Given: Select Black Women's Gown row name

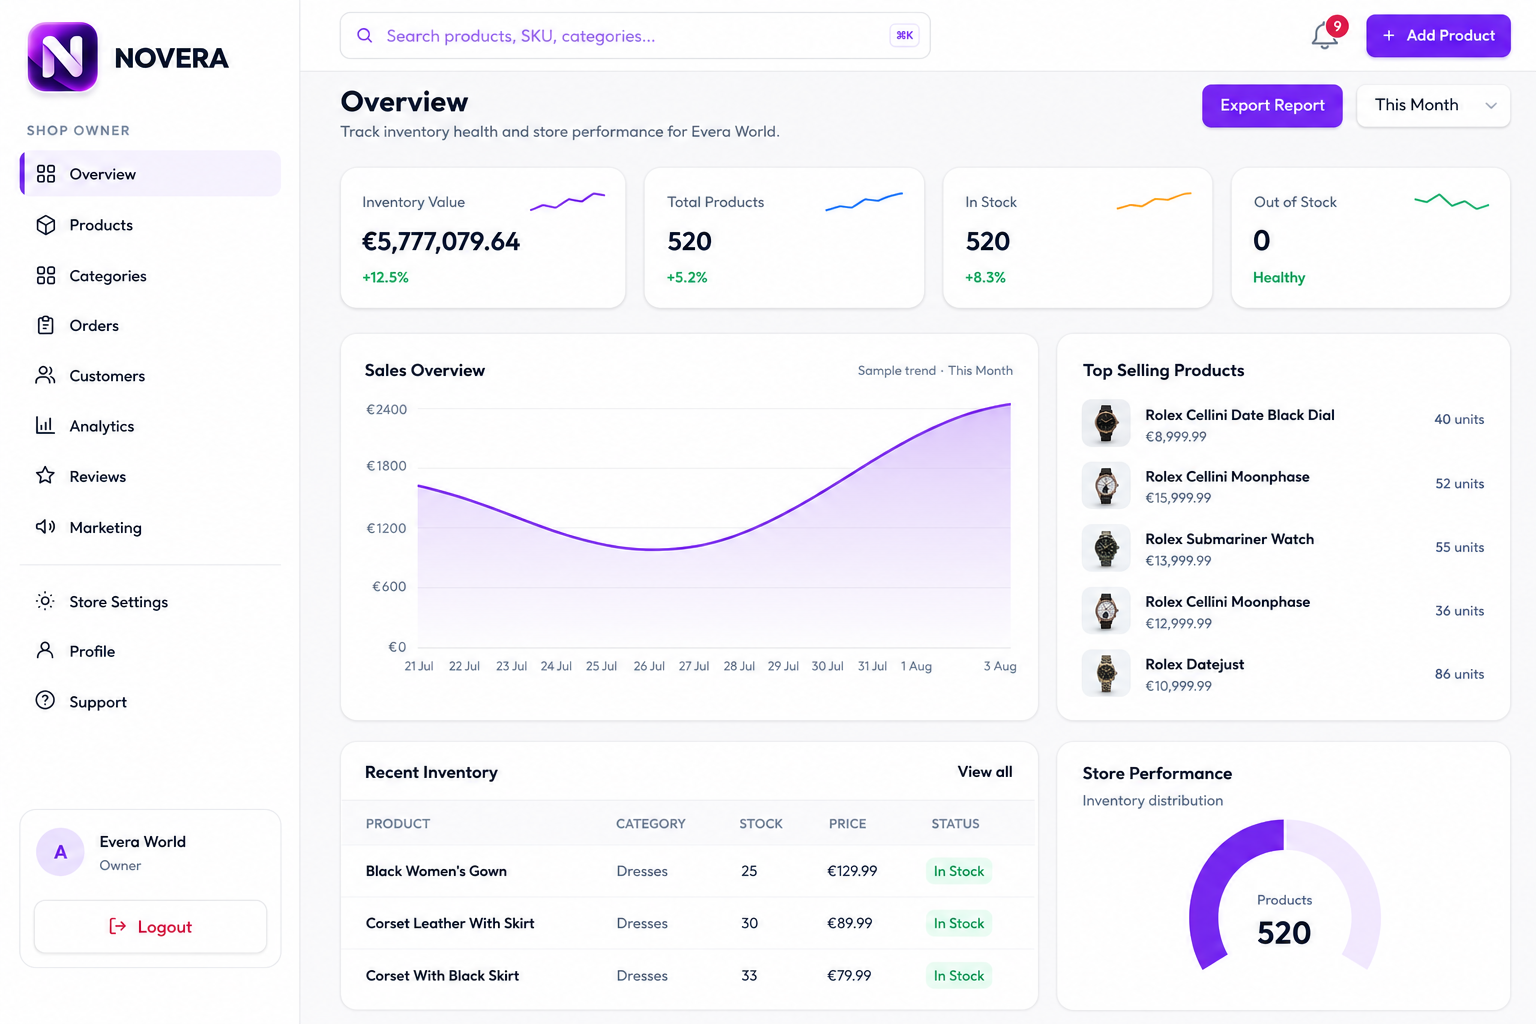Looking at the screenshot, I should point(436,871).
